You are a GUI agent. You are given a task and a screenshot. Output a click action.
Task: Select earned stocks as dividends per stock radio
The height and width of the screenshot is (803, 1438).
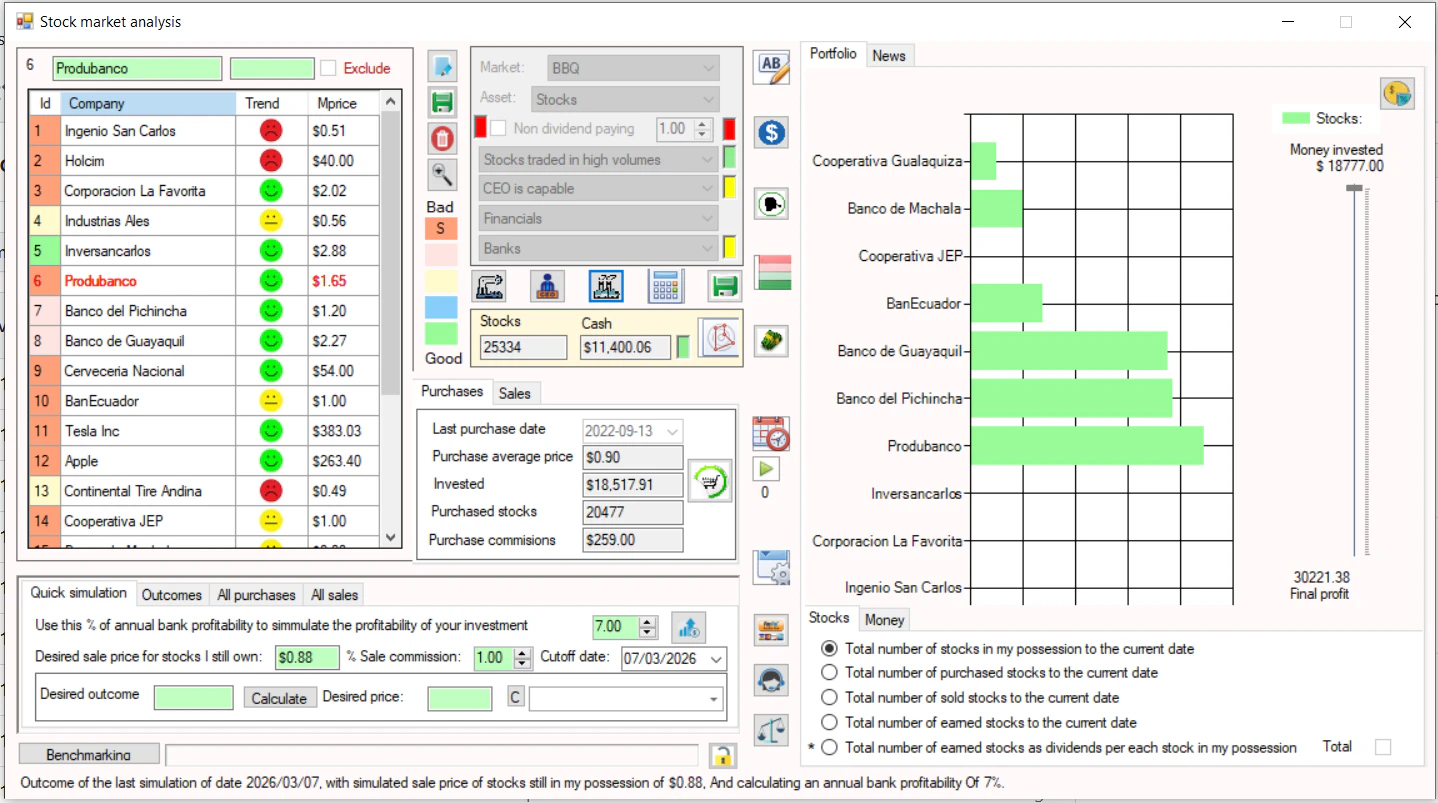(829, 747)
